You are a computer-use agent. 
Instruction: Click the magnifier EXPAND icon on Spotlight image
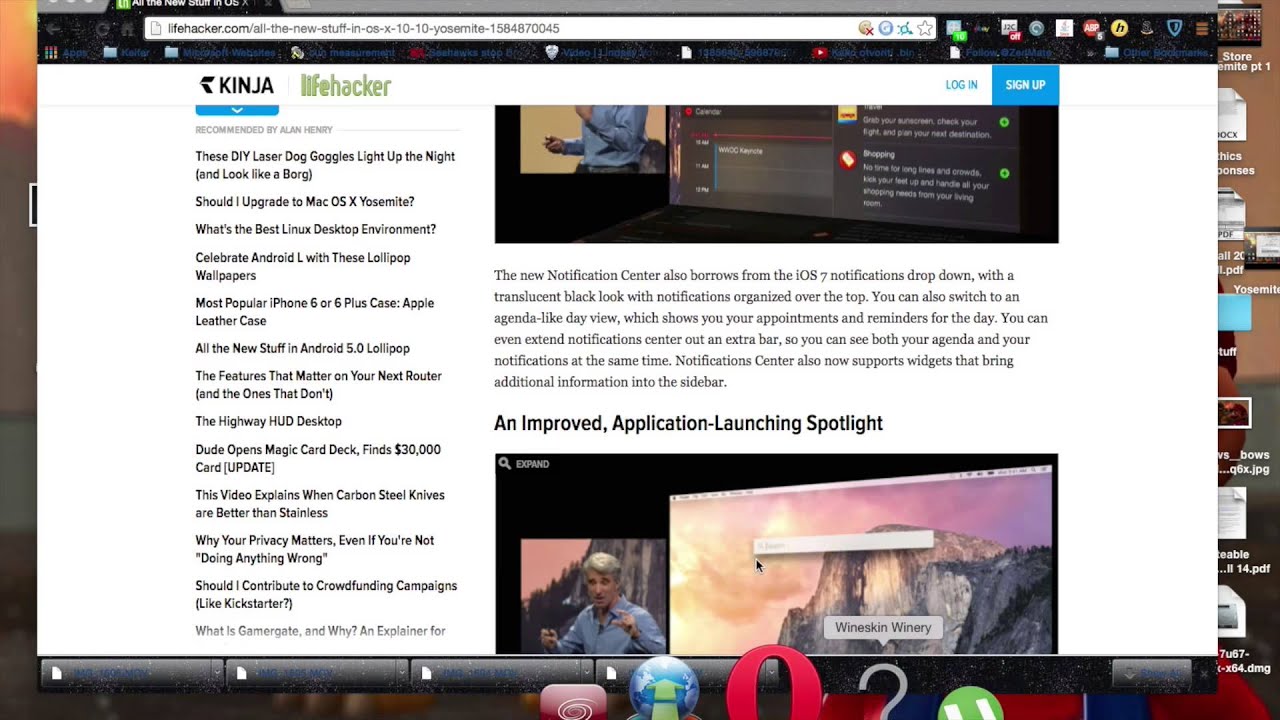506,464
